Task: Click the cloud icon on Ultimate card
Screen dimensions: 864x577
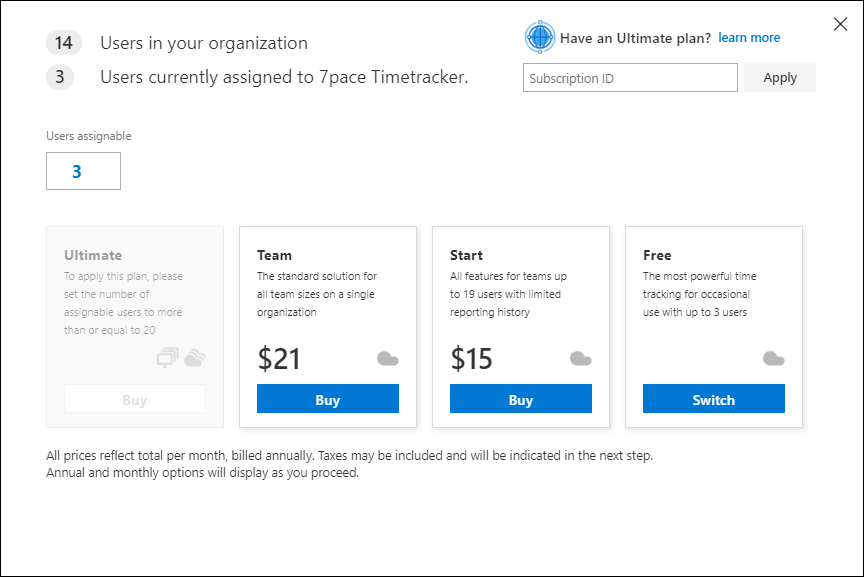Action: 195,358
